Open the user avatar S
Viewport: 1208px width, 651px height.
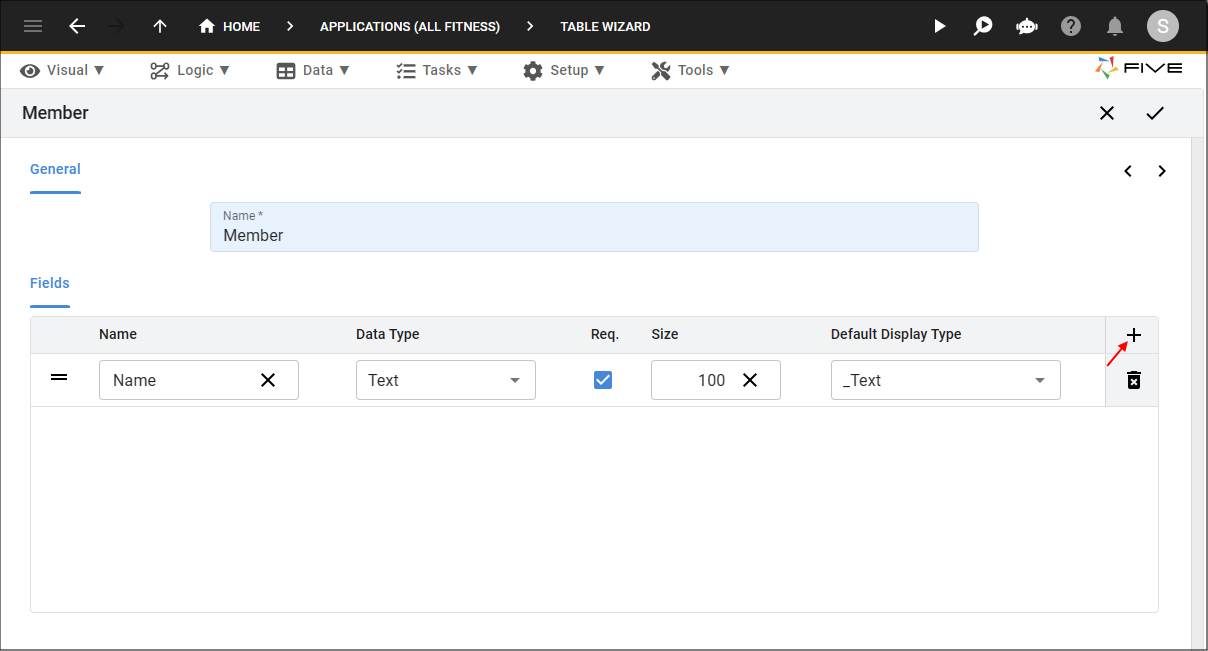click(1162, 26)
